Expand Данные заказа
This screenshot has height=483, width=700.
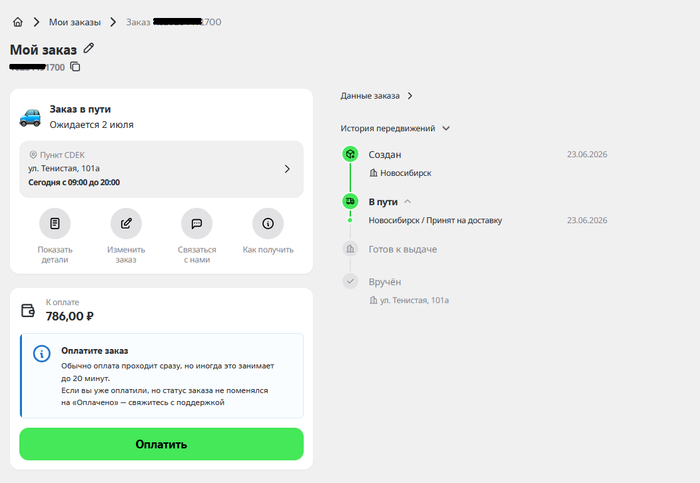click(x=377, y=96)
